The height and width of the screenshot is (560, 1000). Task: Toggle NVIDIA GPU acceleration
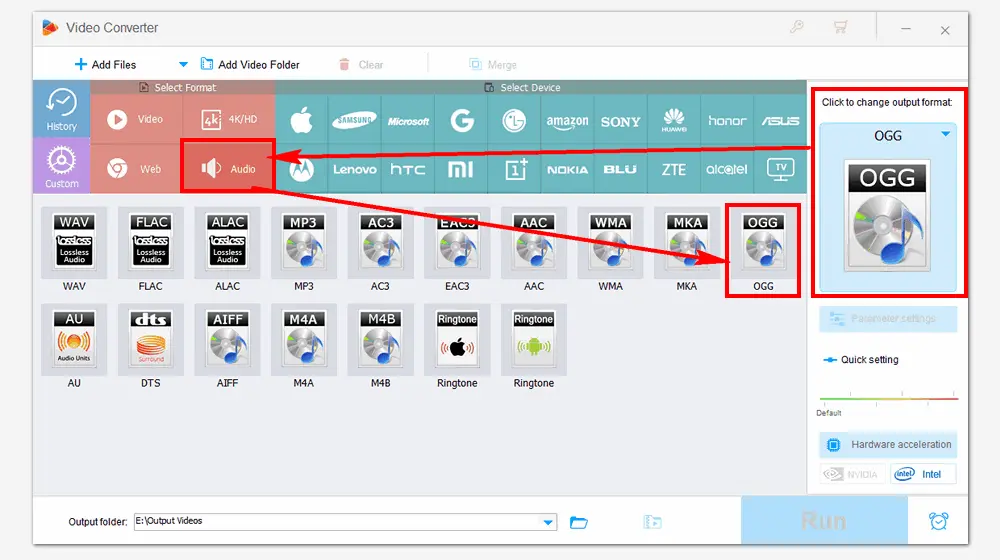coord(851,474)
